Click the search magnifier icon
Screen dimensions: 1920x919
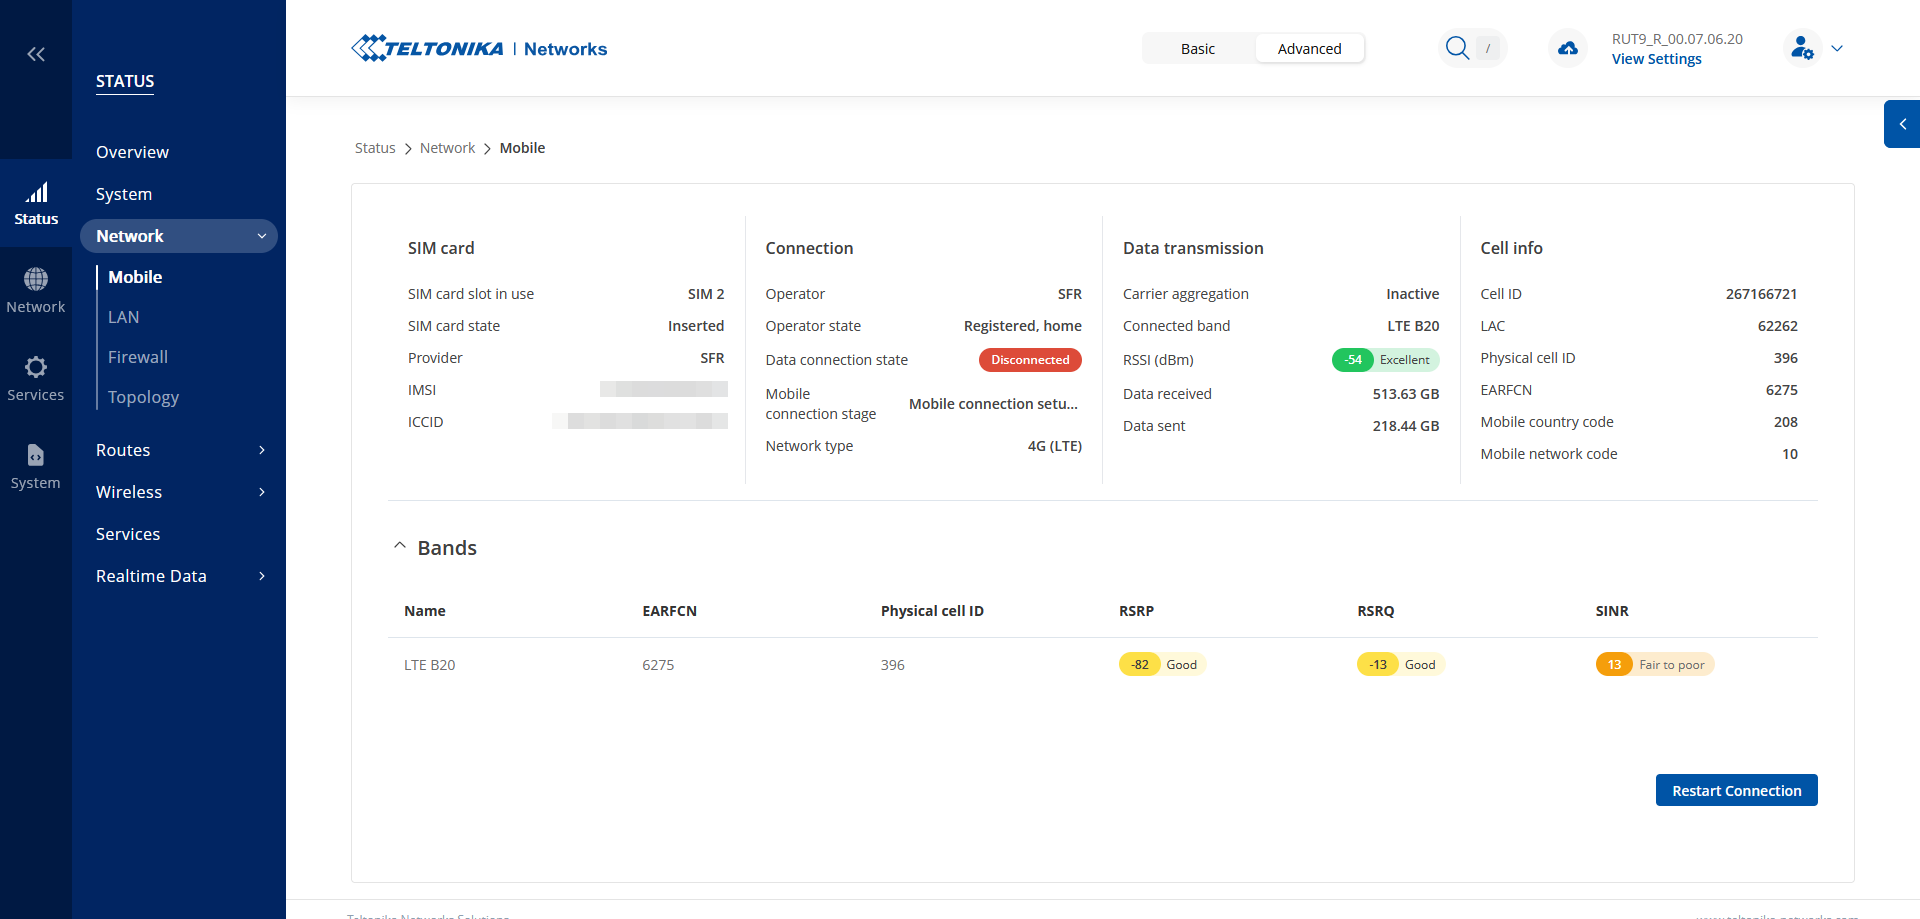pyautogui.click(x=1458, y=48)
